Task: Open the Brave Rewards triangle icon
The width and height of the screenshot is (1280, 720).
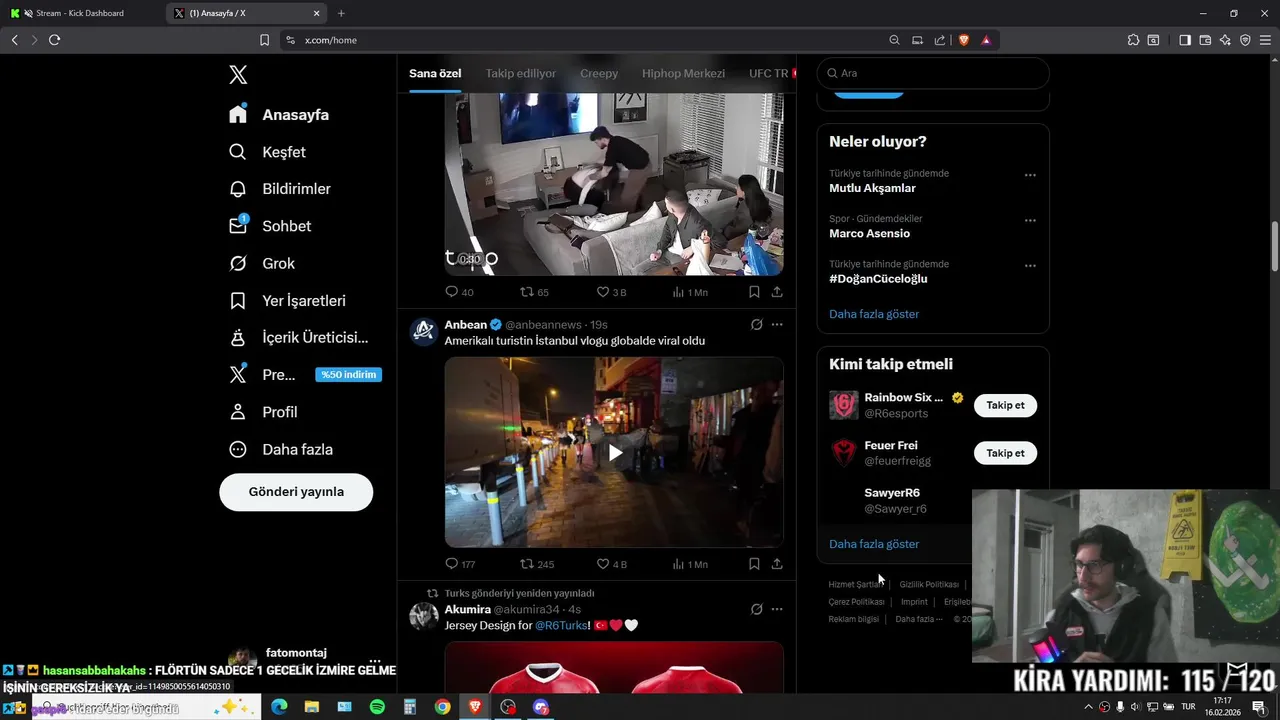Action: click(x=986, y=40)
